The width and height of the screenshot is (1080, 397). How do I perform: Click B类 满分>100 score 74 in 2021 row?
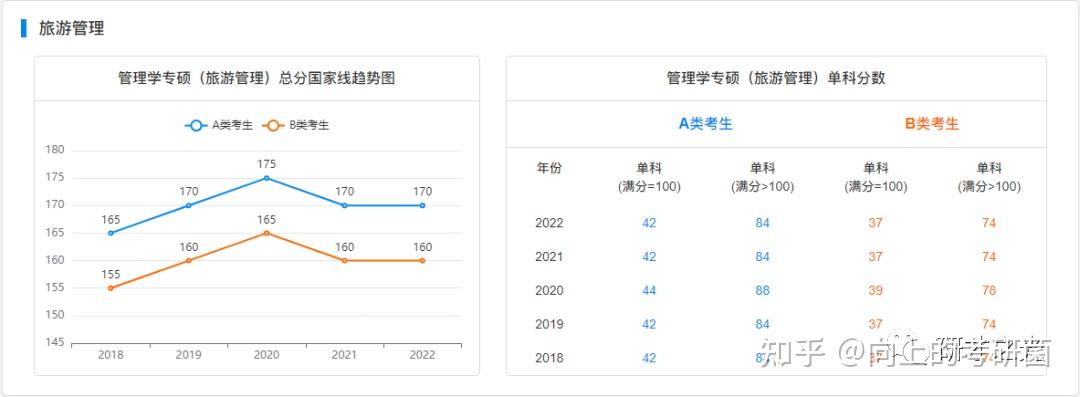(x=989, y=257)
